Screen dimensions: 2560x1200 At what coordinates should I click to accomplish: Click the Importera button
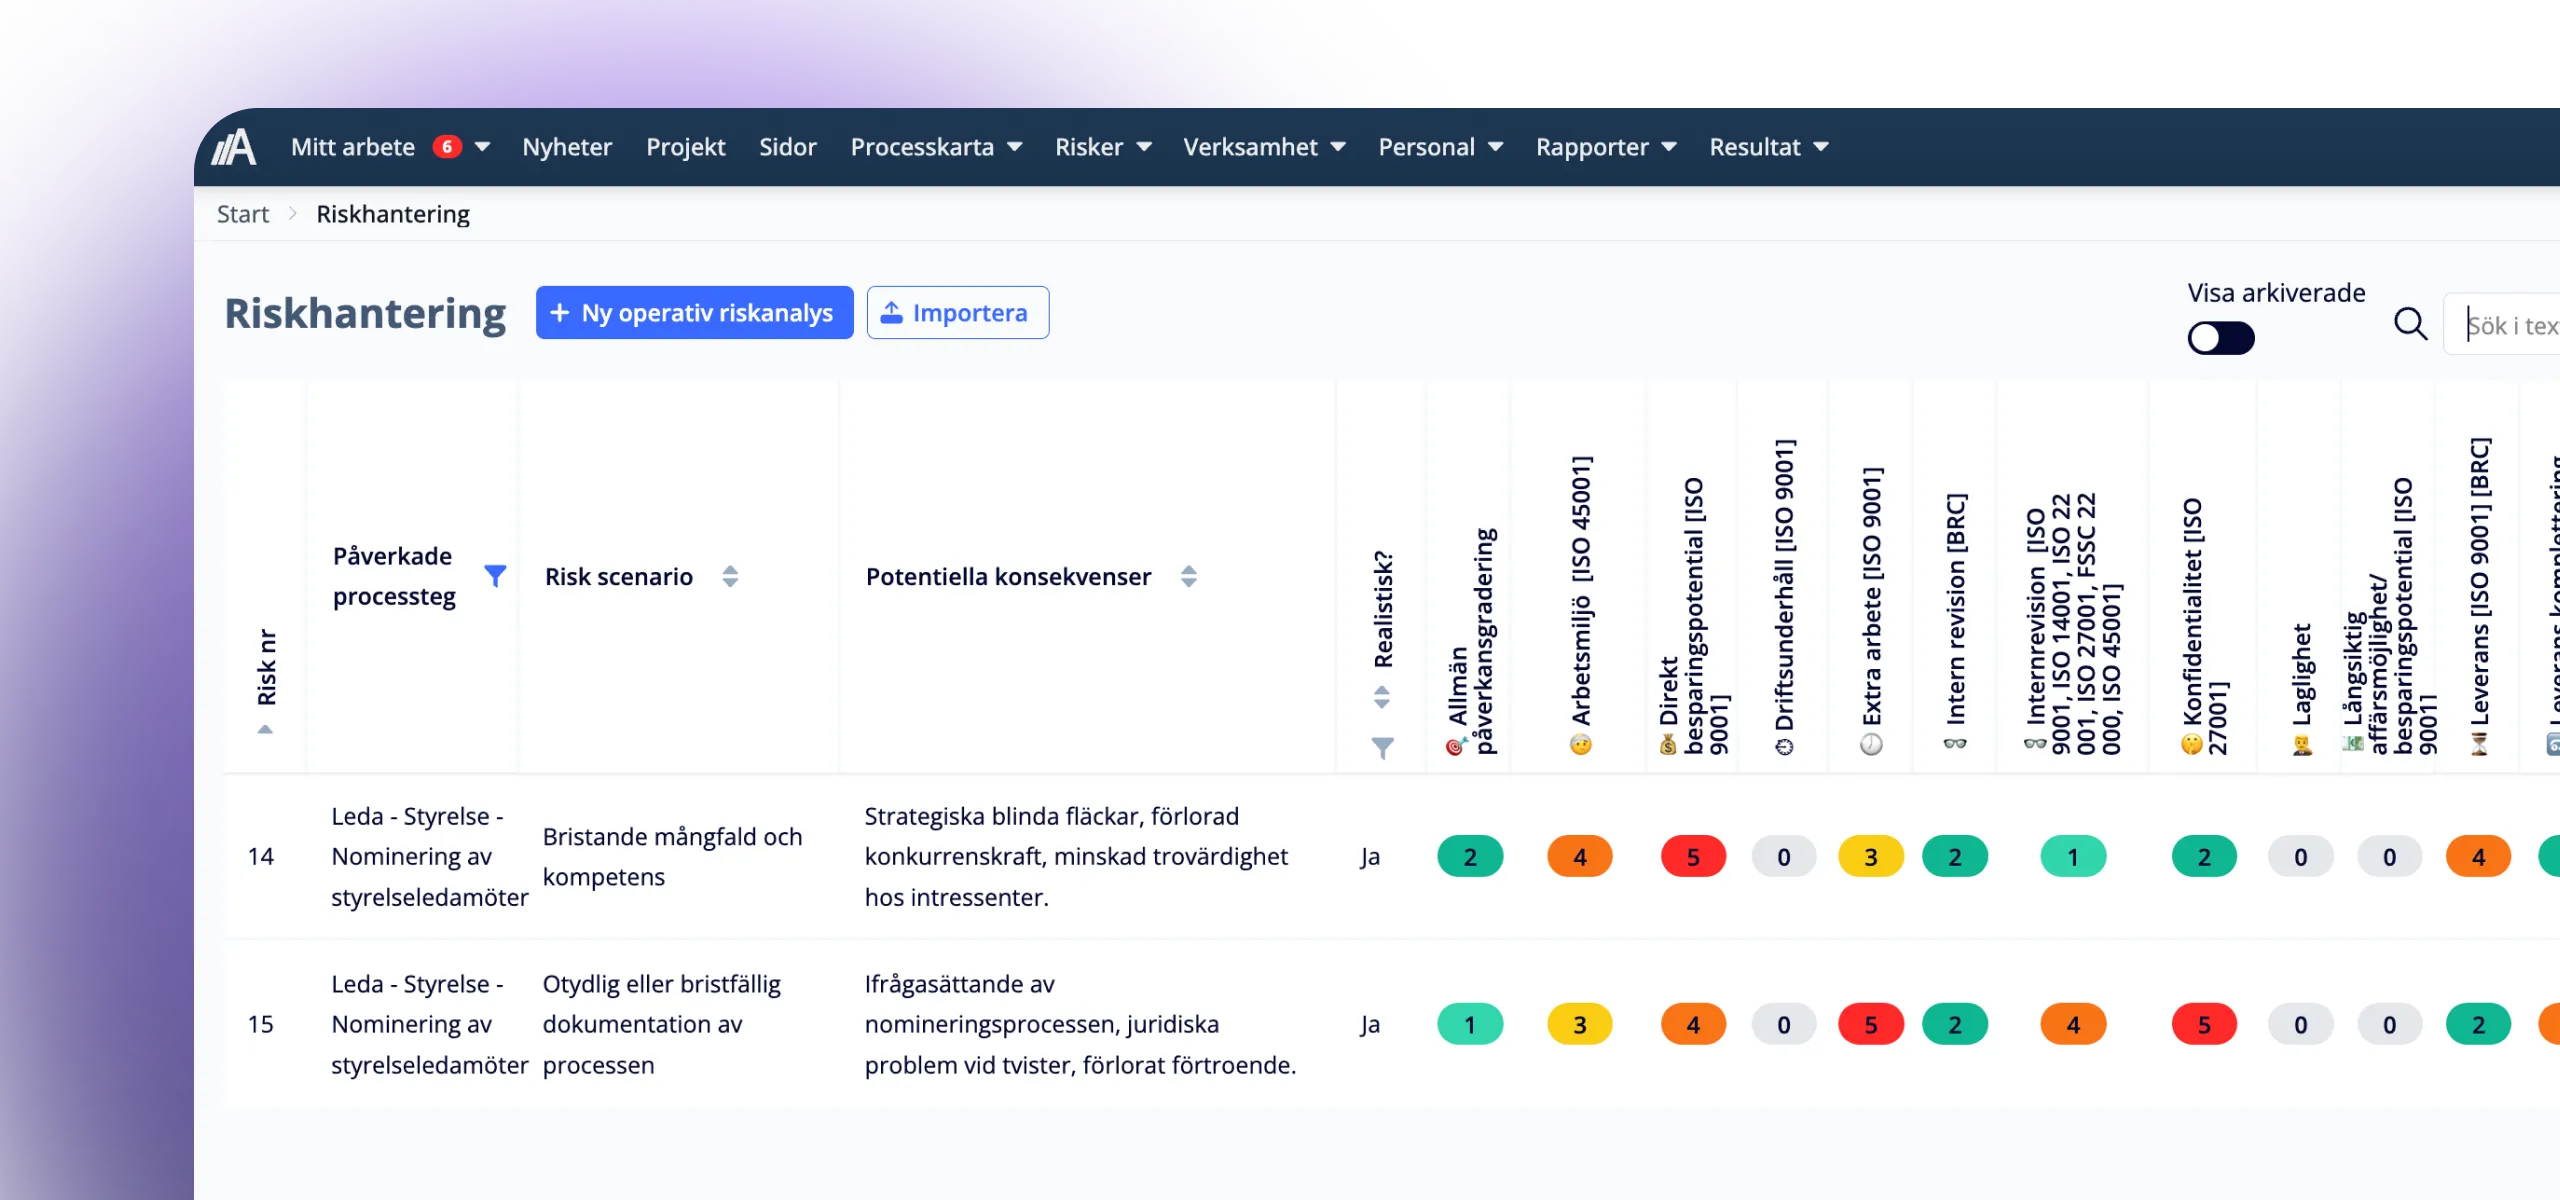coord(957,313)
